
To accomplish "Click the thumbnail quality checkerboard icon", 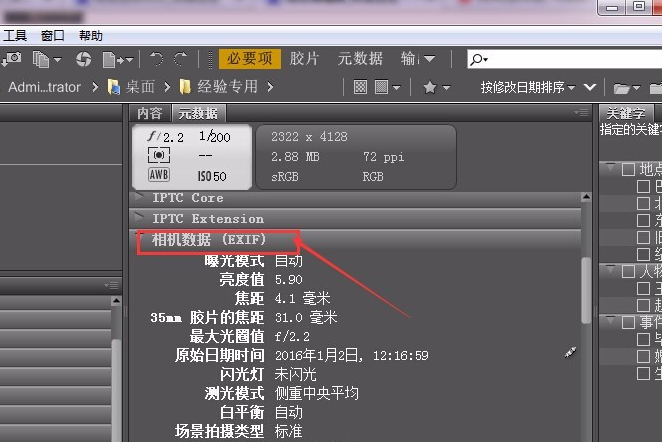I will click(x=360, y=87).
